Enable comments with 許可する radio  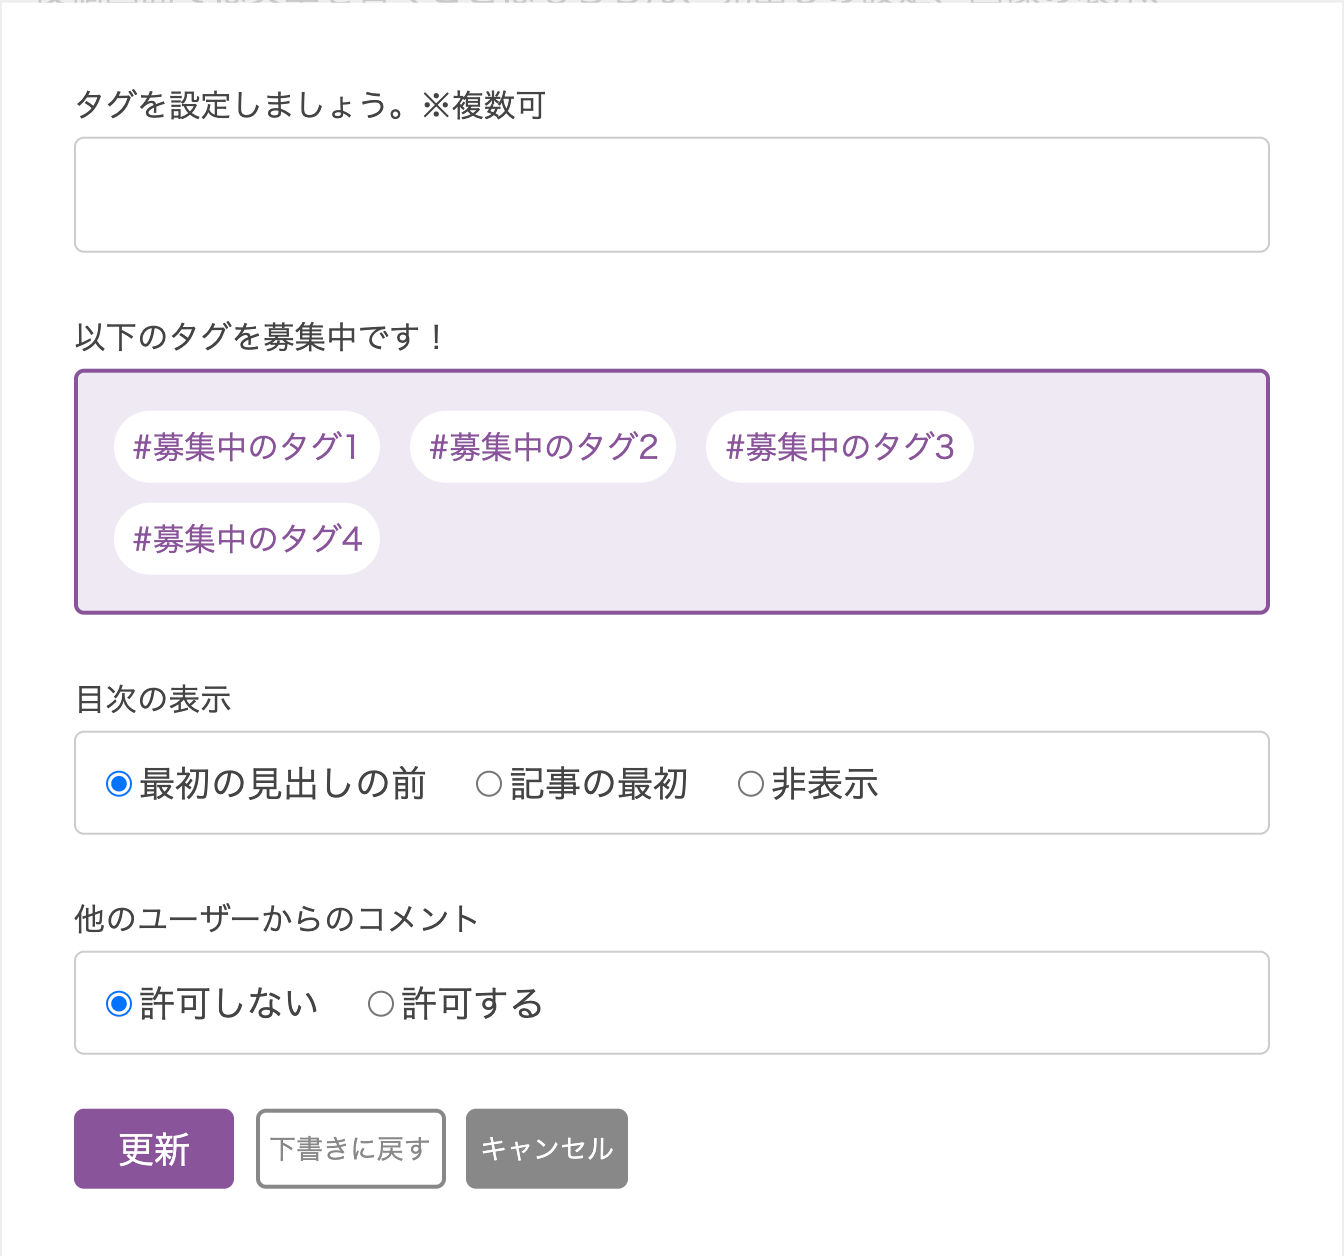(x=381, y=1003)
